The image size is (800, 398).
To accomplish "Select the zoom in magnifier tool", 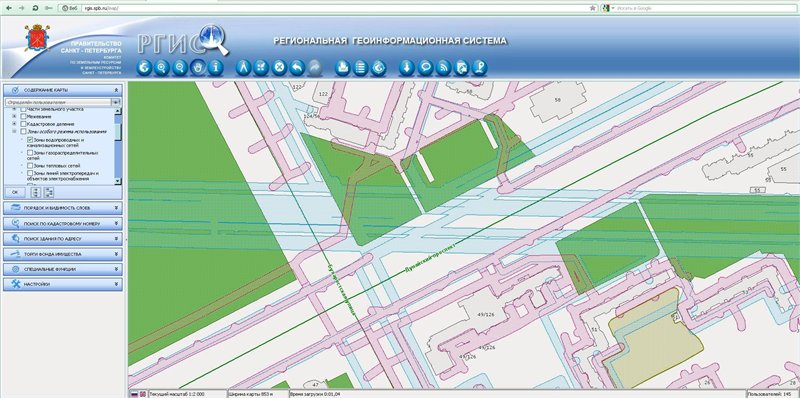I will (x=161, y=68).
